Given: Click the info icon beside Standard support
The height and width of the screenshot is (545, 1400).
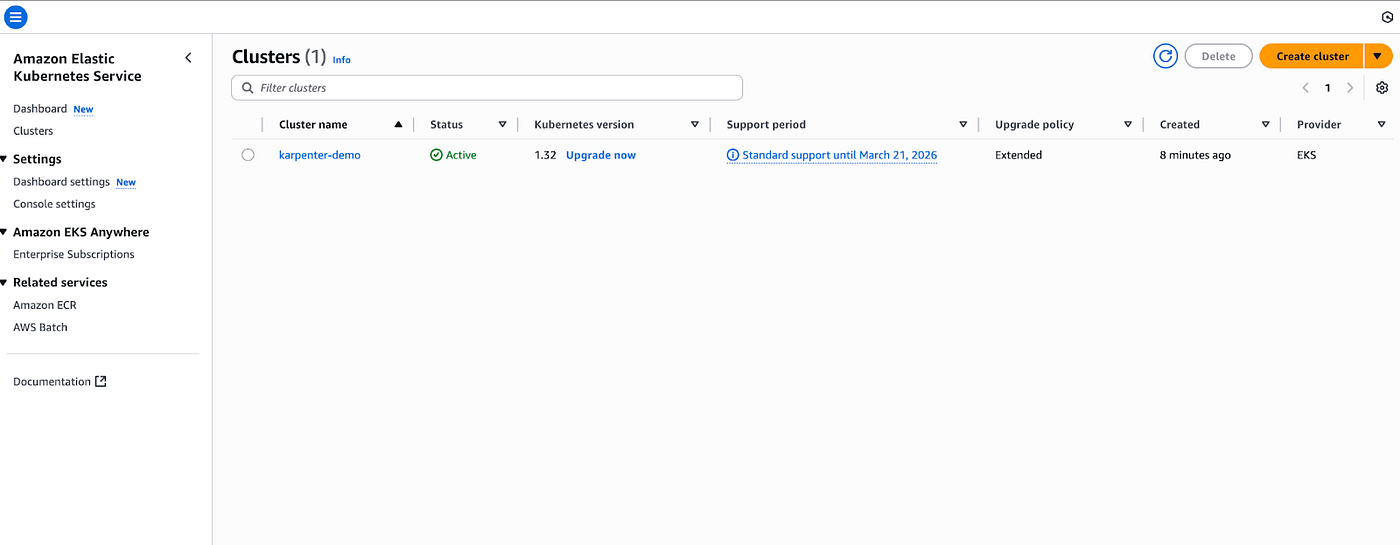Looking at the screenshot, I should [x=733, y=155].
